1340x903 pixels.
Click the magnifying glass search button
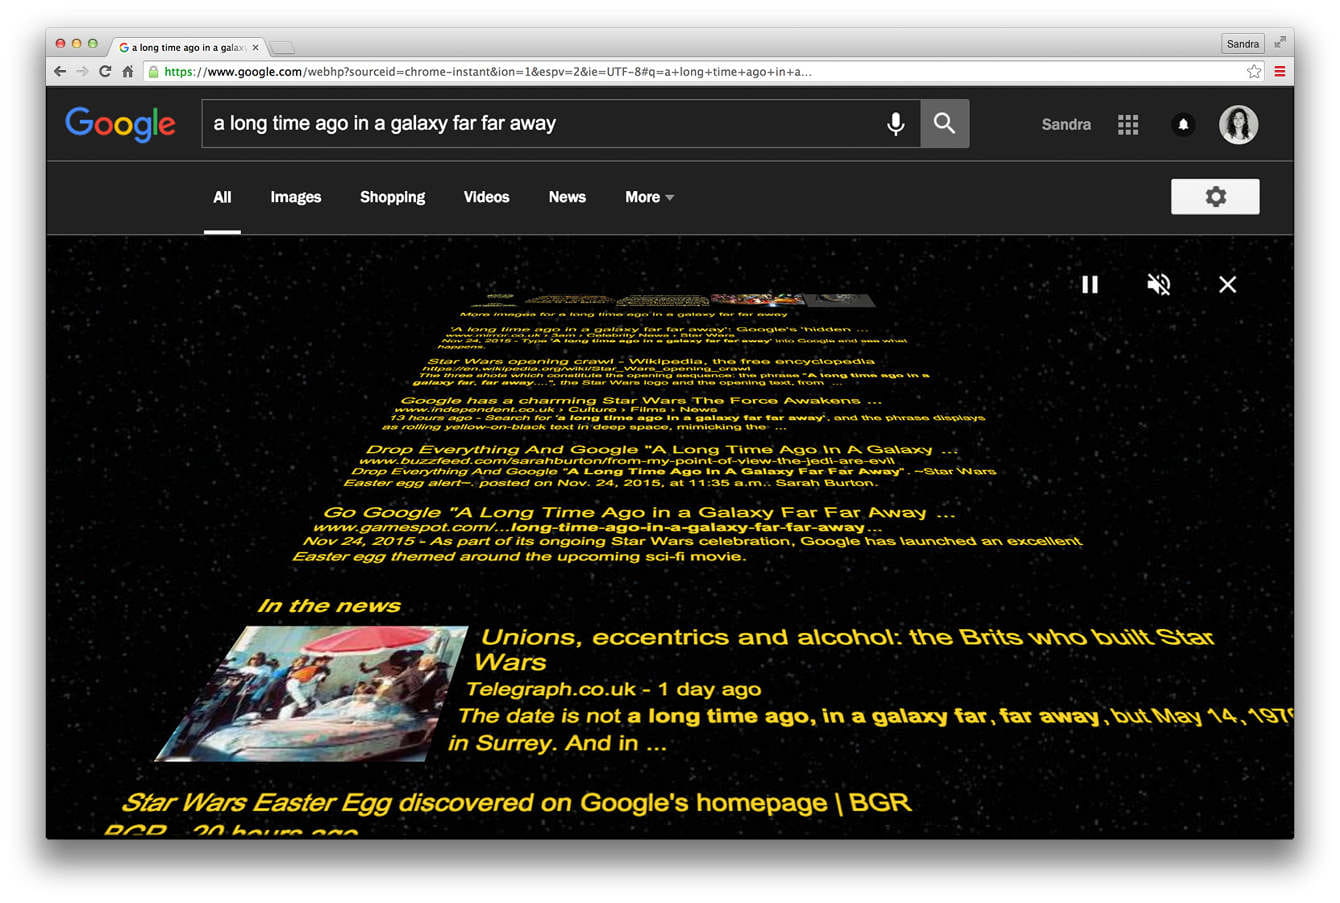(x=944, y=123)
